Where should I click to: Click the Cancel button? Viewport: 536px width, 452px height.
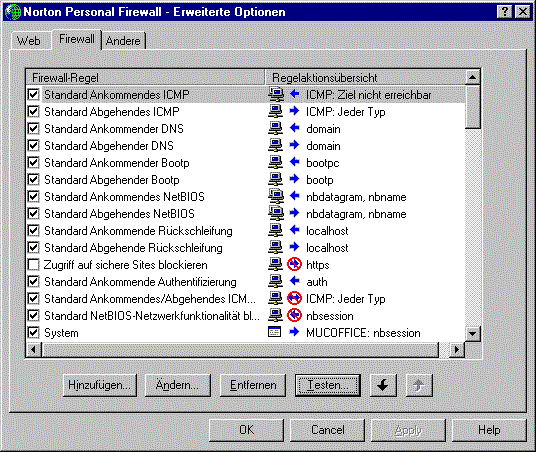tap(327, 430)
